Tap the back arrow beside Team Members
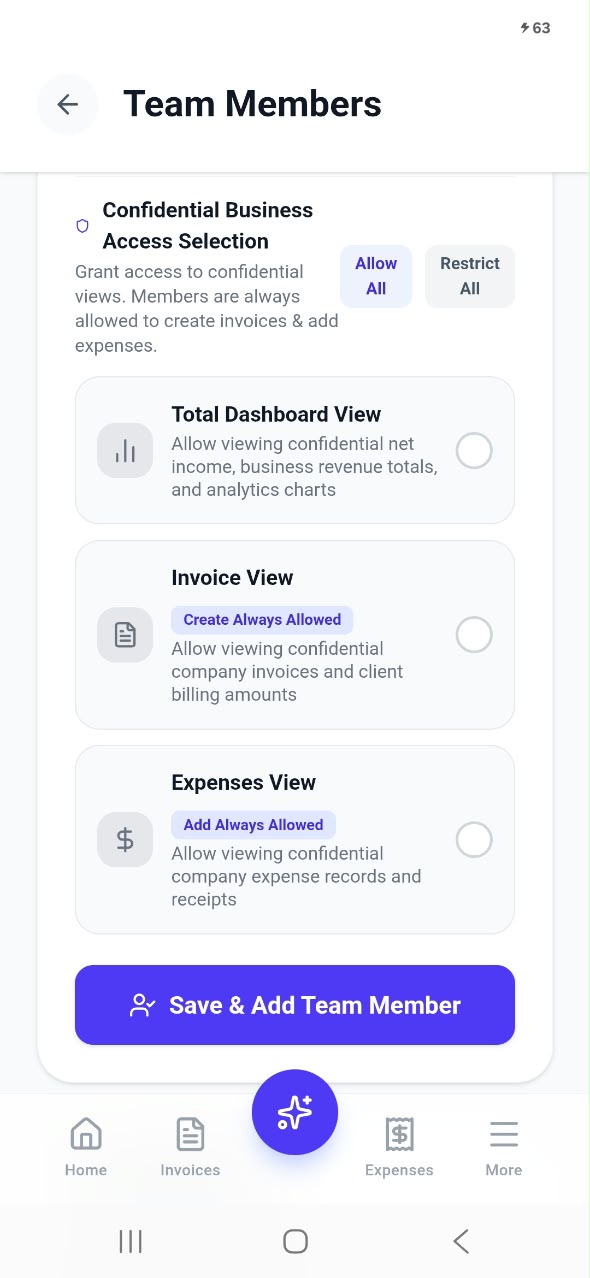This screenshot has width=590, height=1278. pyautogui.click(x=67, y=104)
